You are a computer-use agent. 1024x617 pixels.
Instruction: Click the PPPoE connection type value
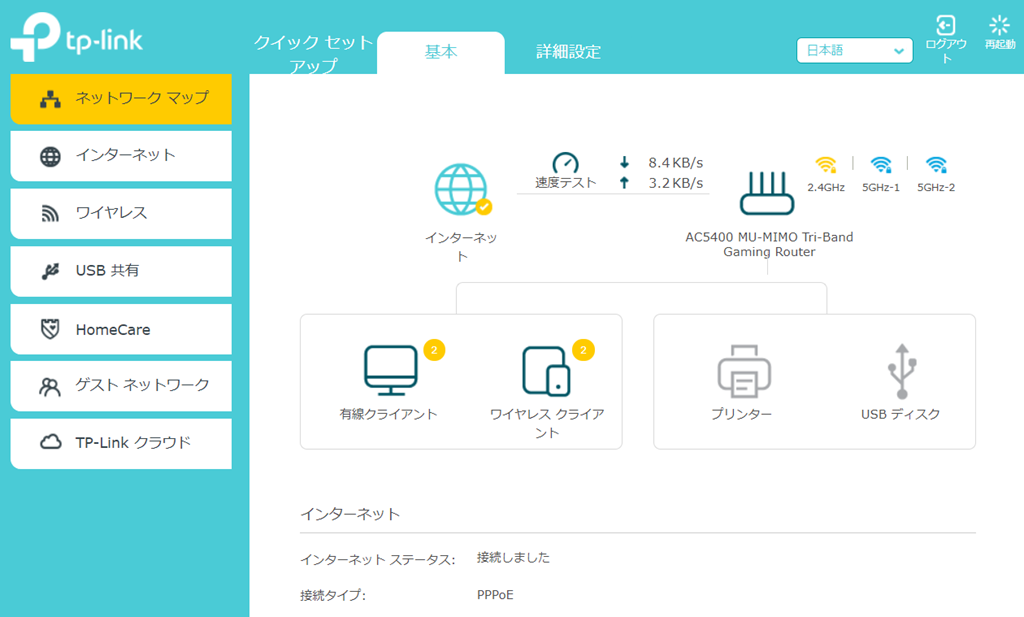(x=495, y=595)
